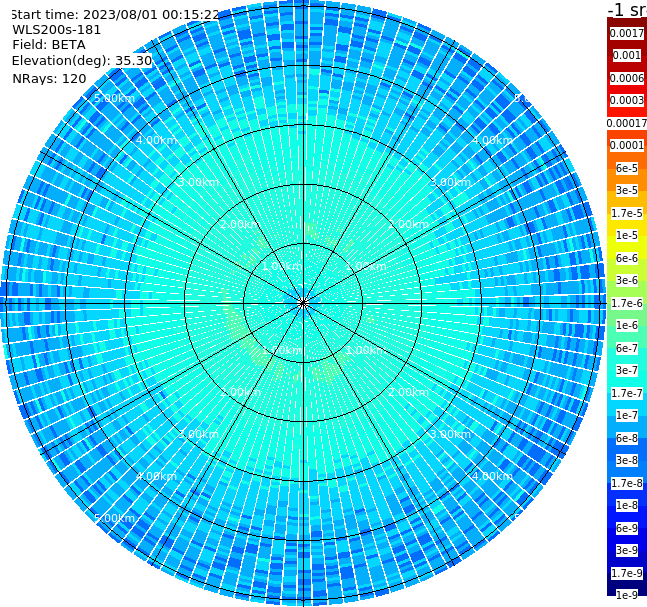Click the 0.0003 colorbar label
This screenshot has width=647, height=607.
tap(627, 100)
